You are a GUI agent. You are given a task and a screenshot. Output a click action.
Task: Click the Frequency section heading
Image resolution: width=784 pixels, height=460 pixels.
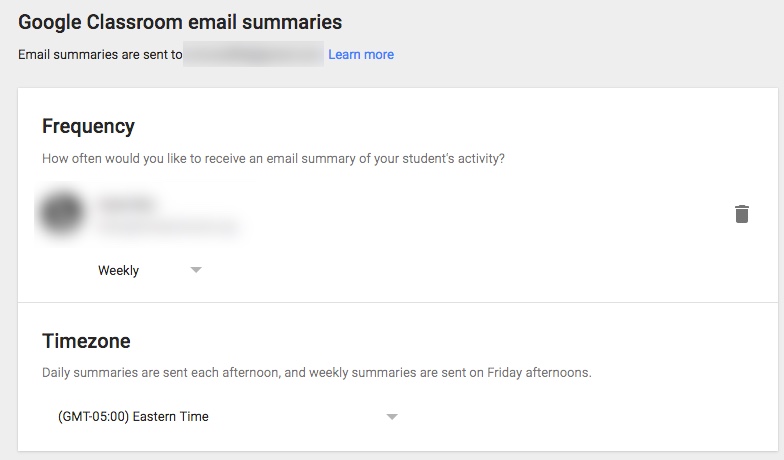(x=88, y=126)
